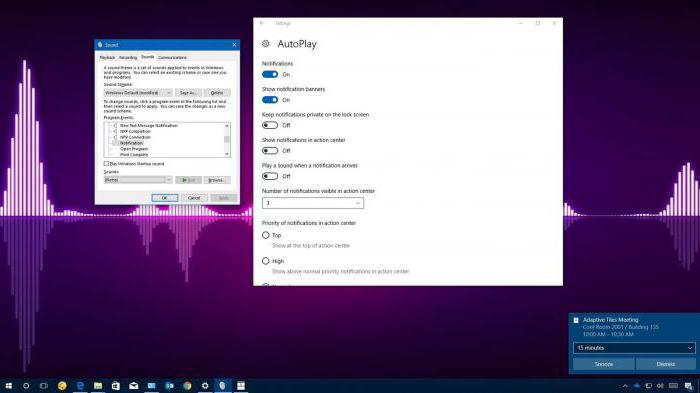Viewport: 700px width, 393px height.
Task: Open the Sounds file dropdown
Action: tap(138, 180)
